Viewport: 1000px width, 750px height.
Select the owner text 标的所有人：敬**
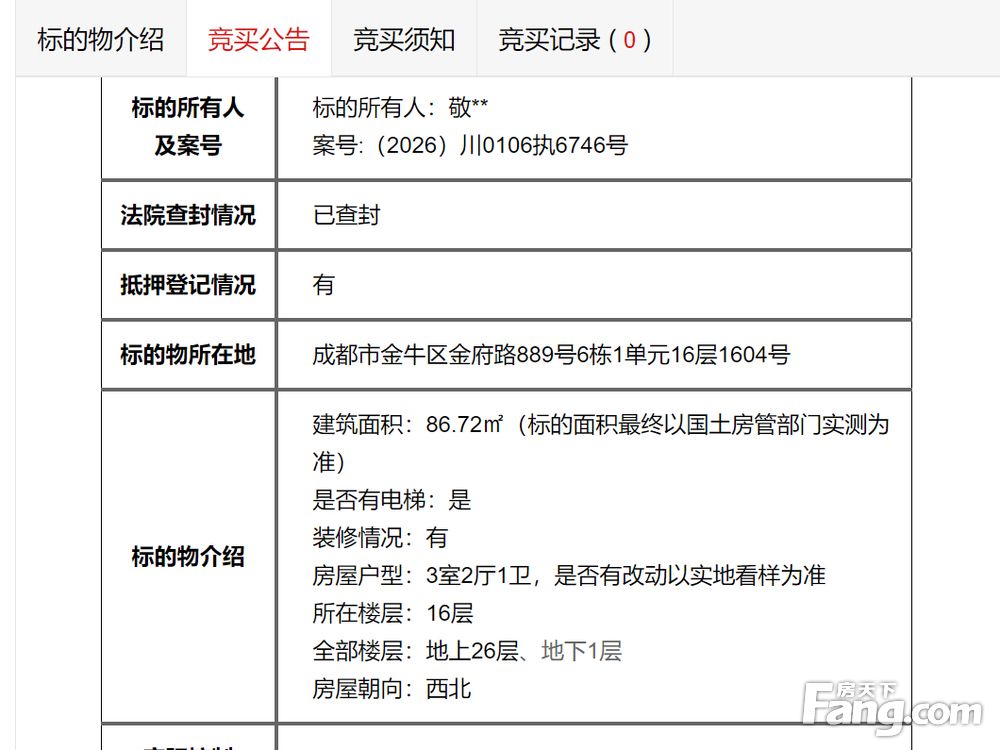click(401, 107)
